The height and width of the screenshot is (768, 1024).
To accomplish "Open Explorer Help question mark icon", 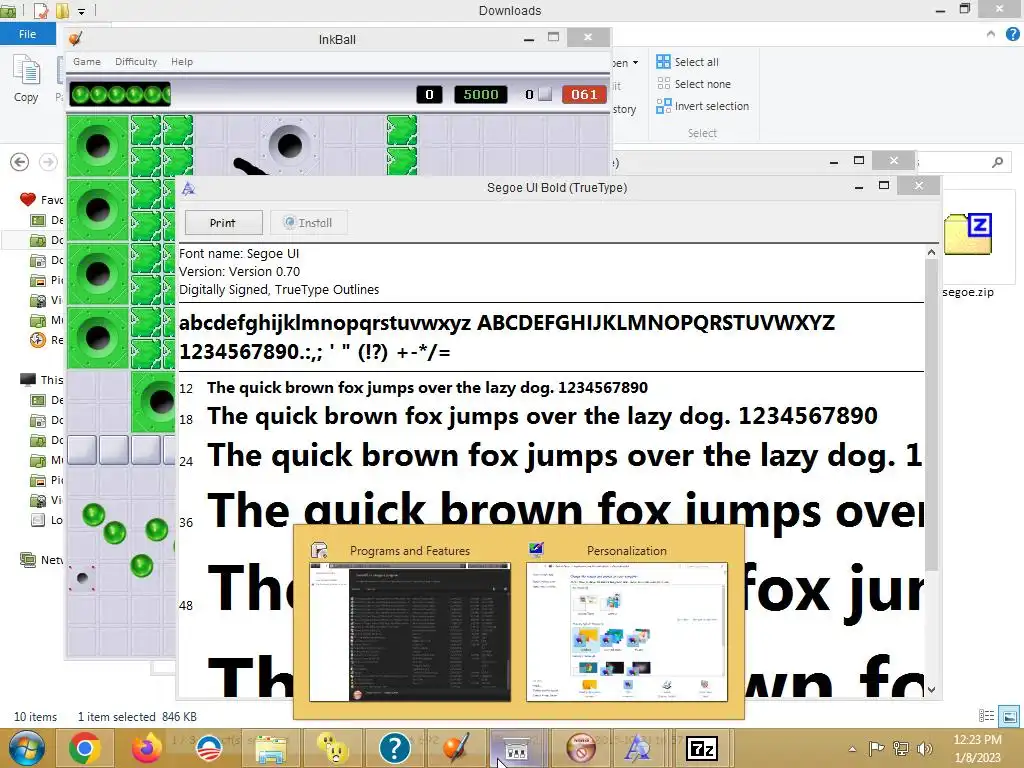I will [1013, 34].
